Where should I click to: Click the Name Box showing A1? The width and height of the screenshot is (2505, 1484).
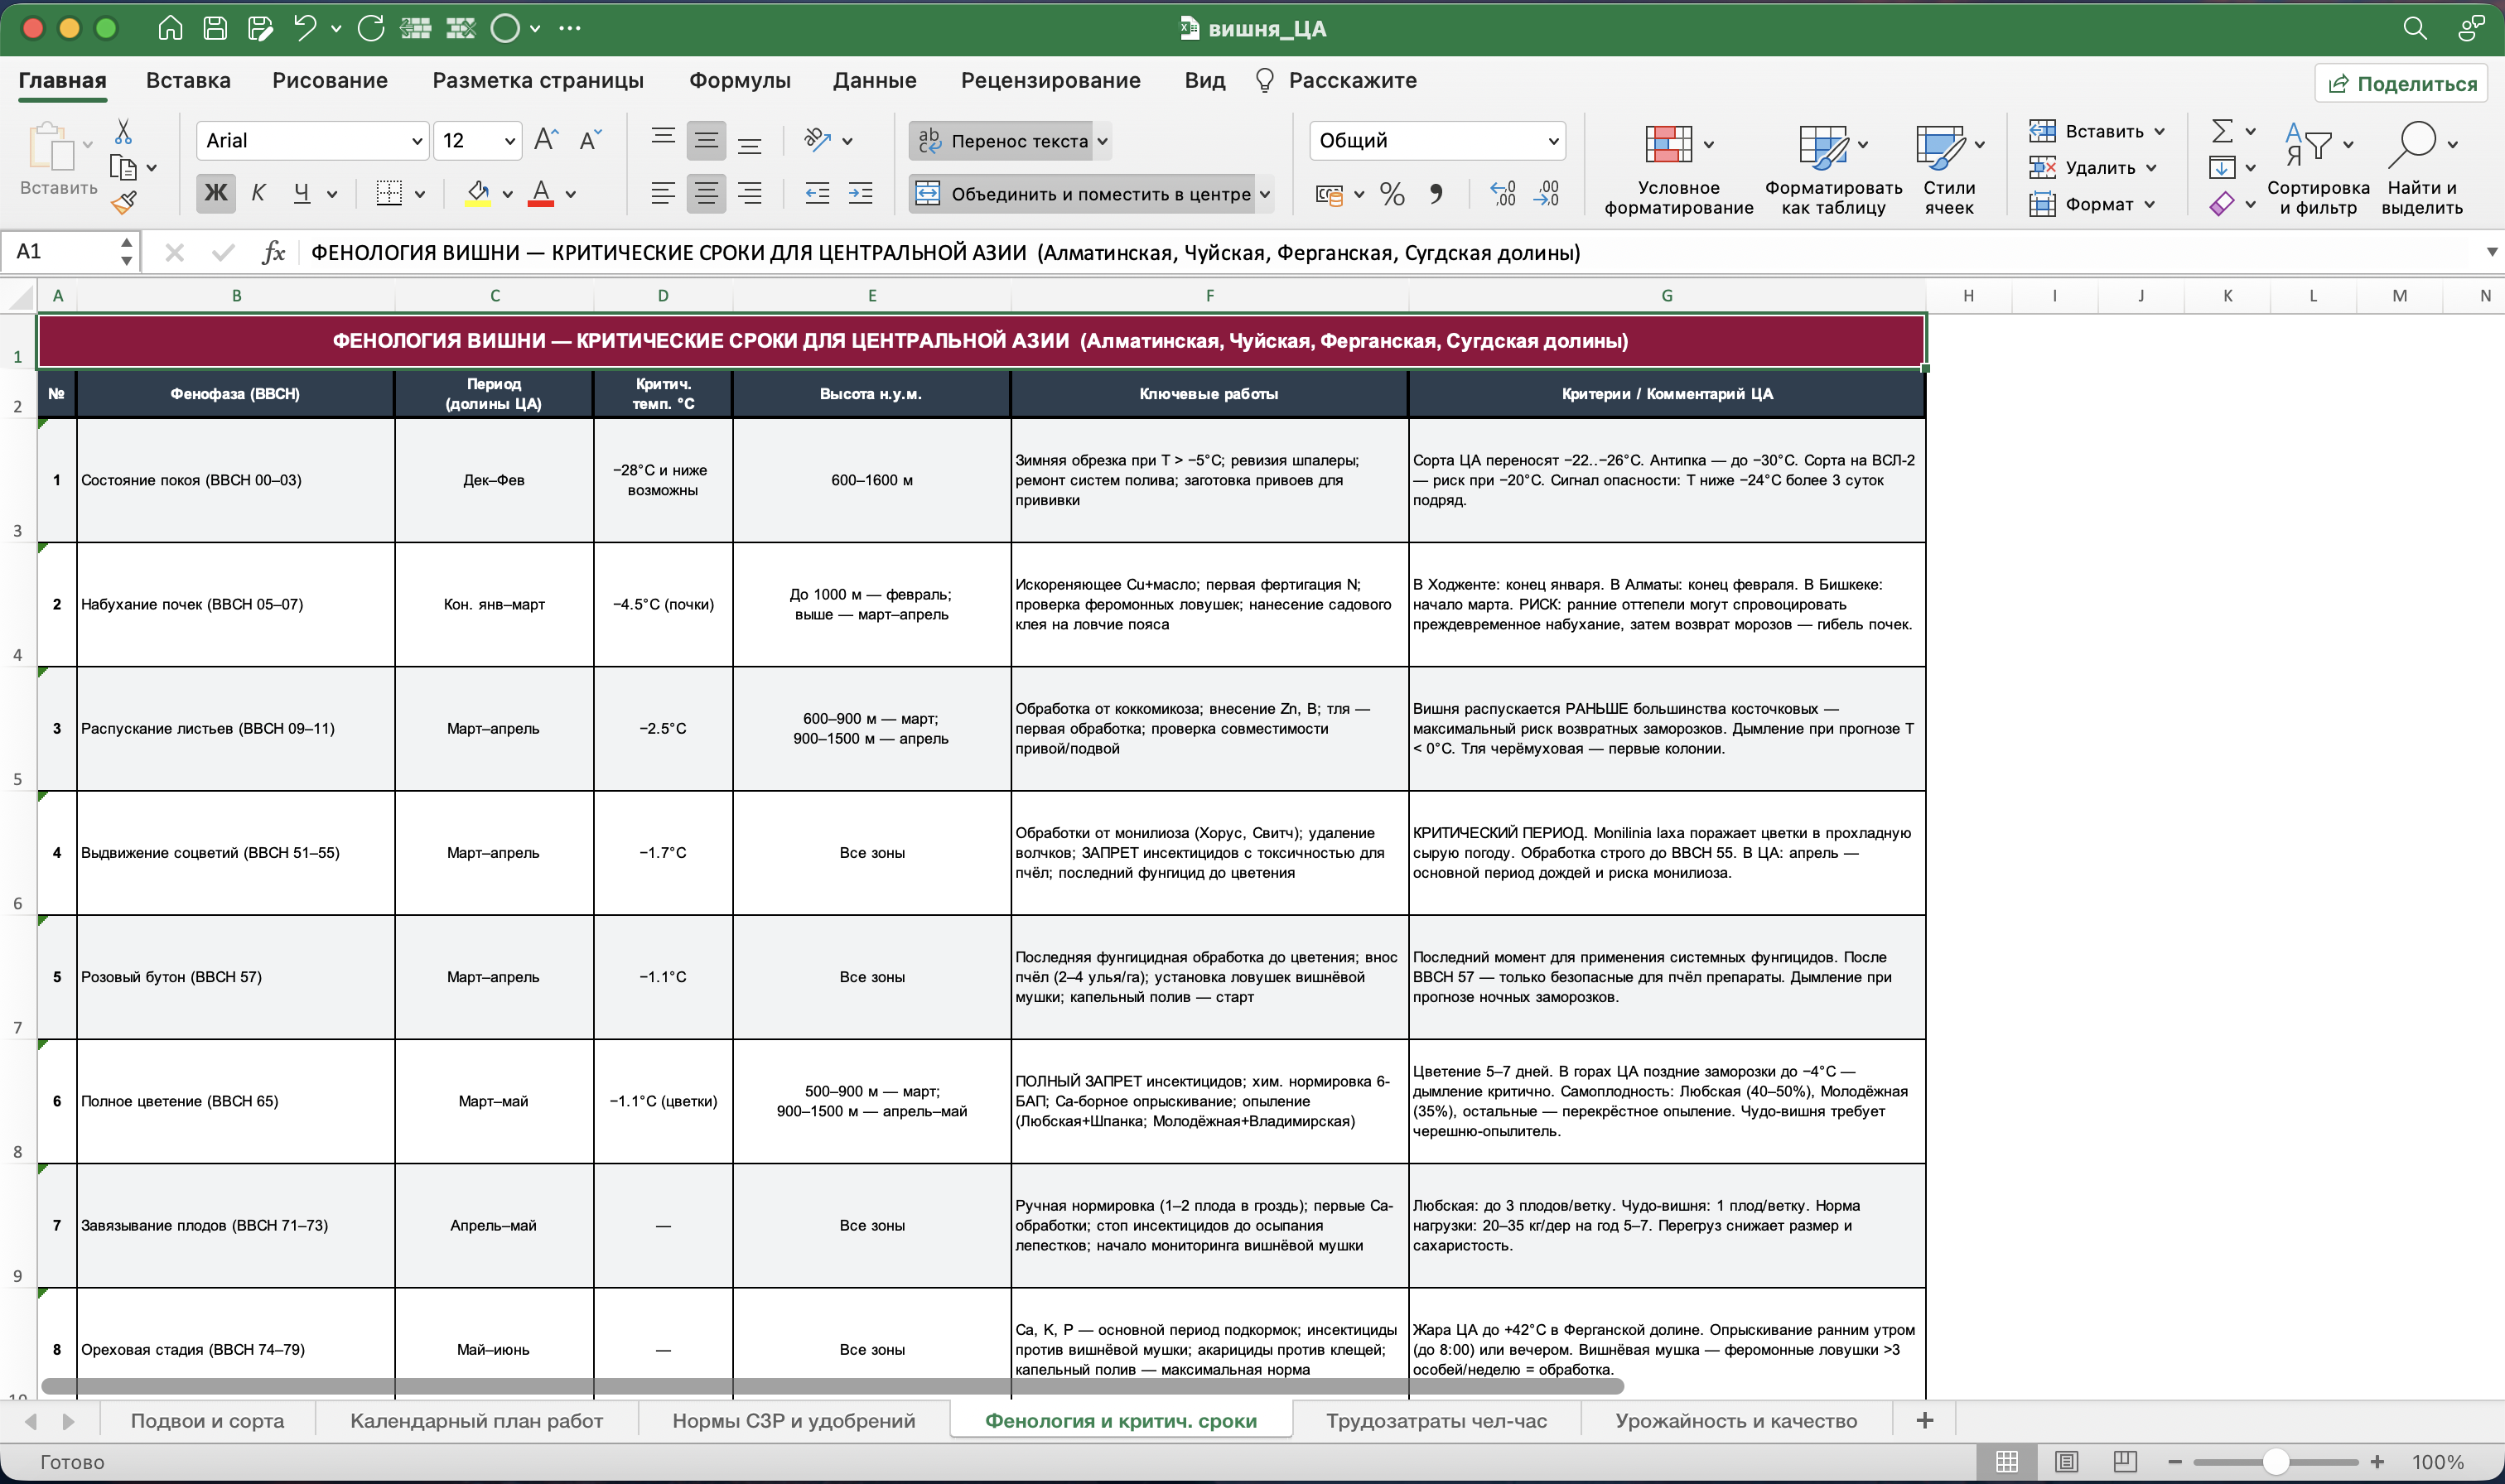pyautogui.click(x=70, y=252)
